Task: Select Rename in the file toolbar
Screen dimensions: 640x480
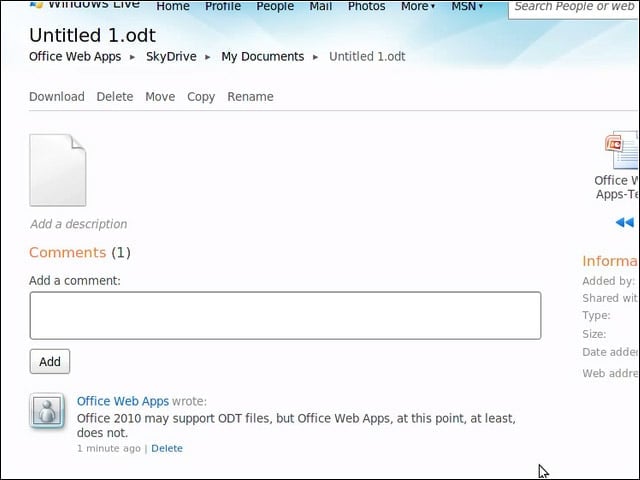Action: [250, 97]
